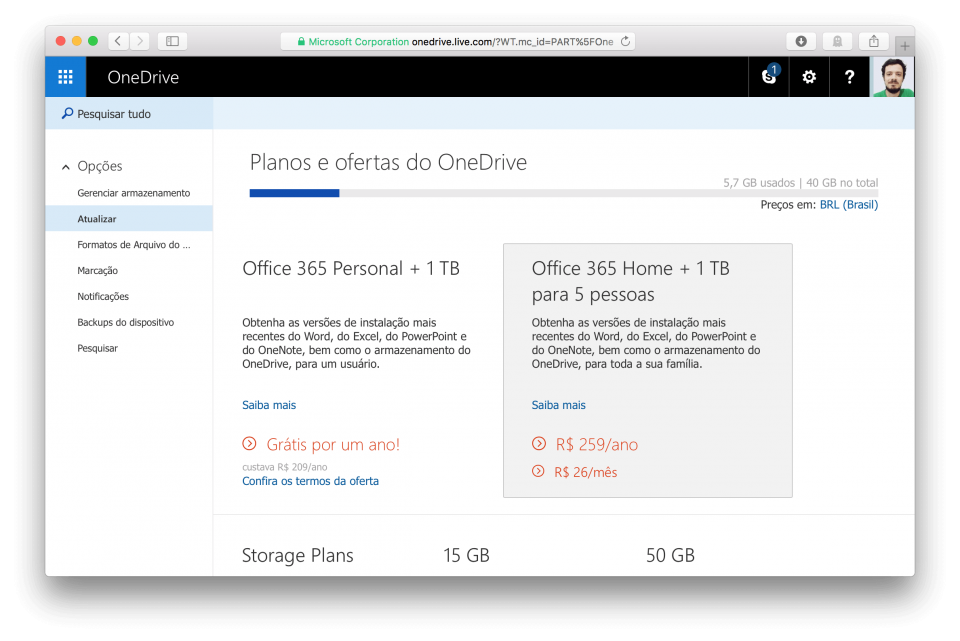Expand the Grátis por um ano offer chevron
Image resolution: width=960 pixels, height=641 pixels.
[x=248, y=444]
